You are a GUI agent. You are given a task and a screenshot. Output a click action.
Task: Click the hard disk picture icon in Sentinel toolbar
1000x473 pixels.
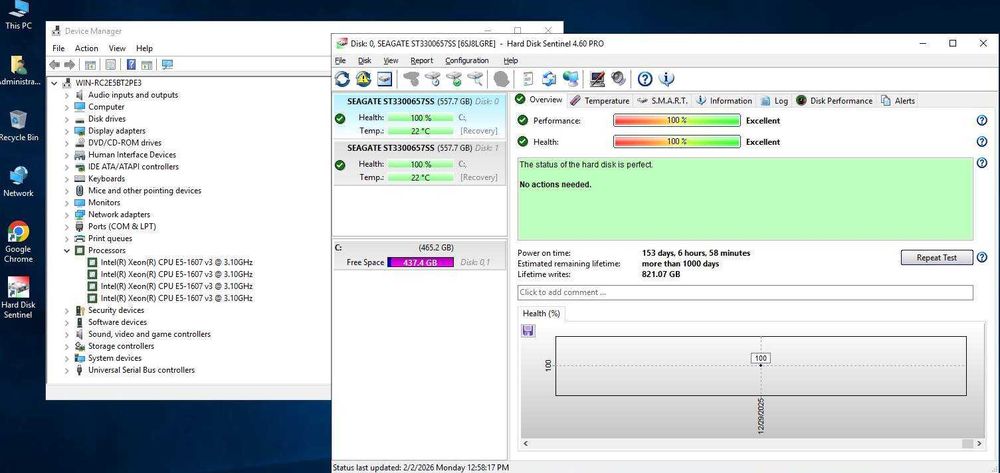tap(384, 78)
